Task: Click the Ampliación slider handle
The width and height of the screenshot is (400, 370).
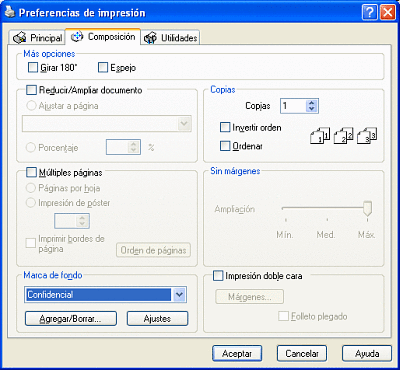Action: [367, 208]
